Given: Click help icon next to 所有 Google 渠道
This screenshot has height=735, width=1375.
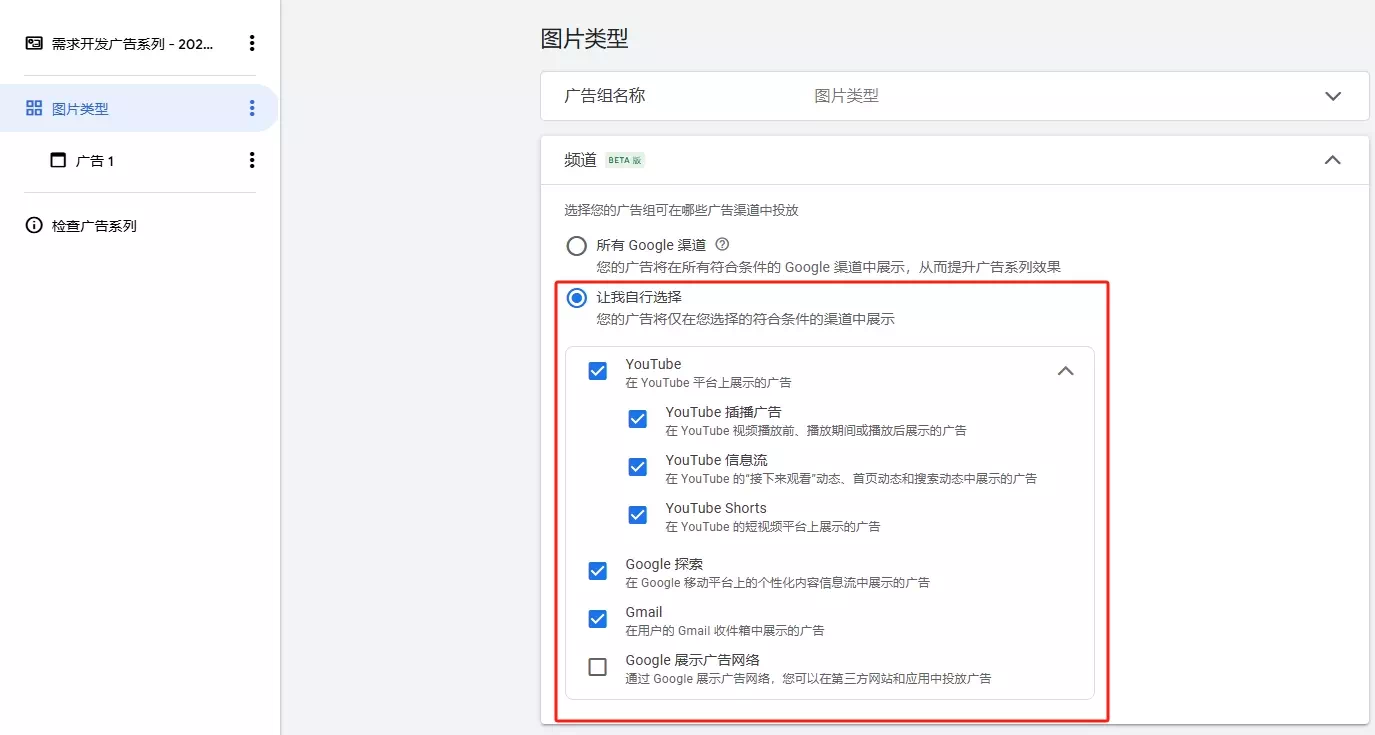Looking at the screenshot, I should click(722, 245).
